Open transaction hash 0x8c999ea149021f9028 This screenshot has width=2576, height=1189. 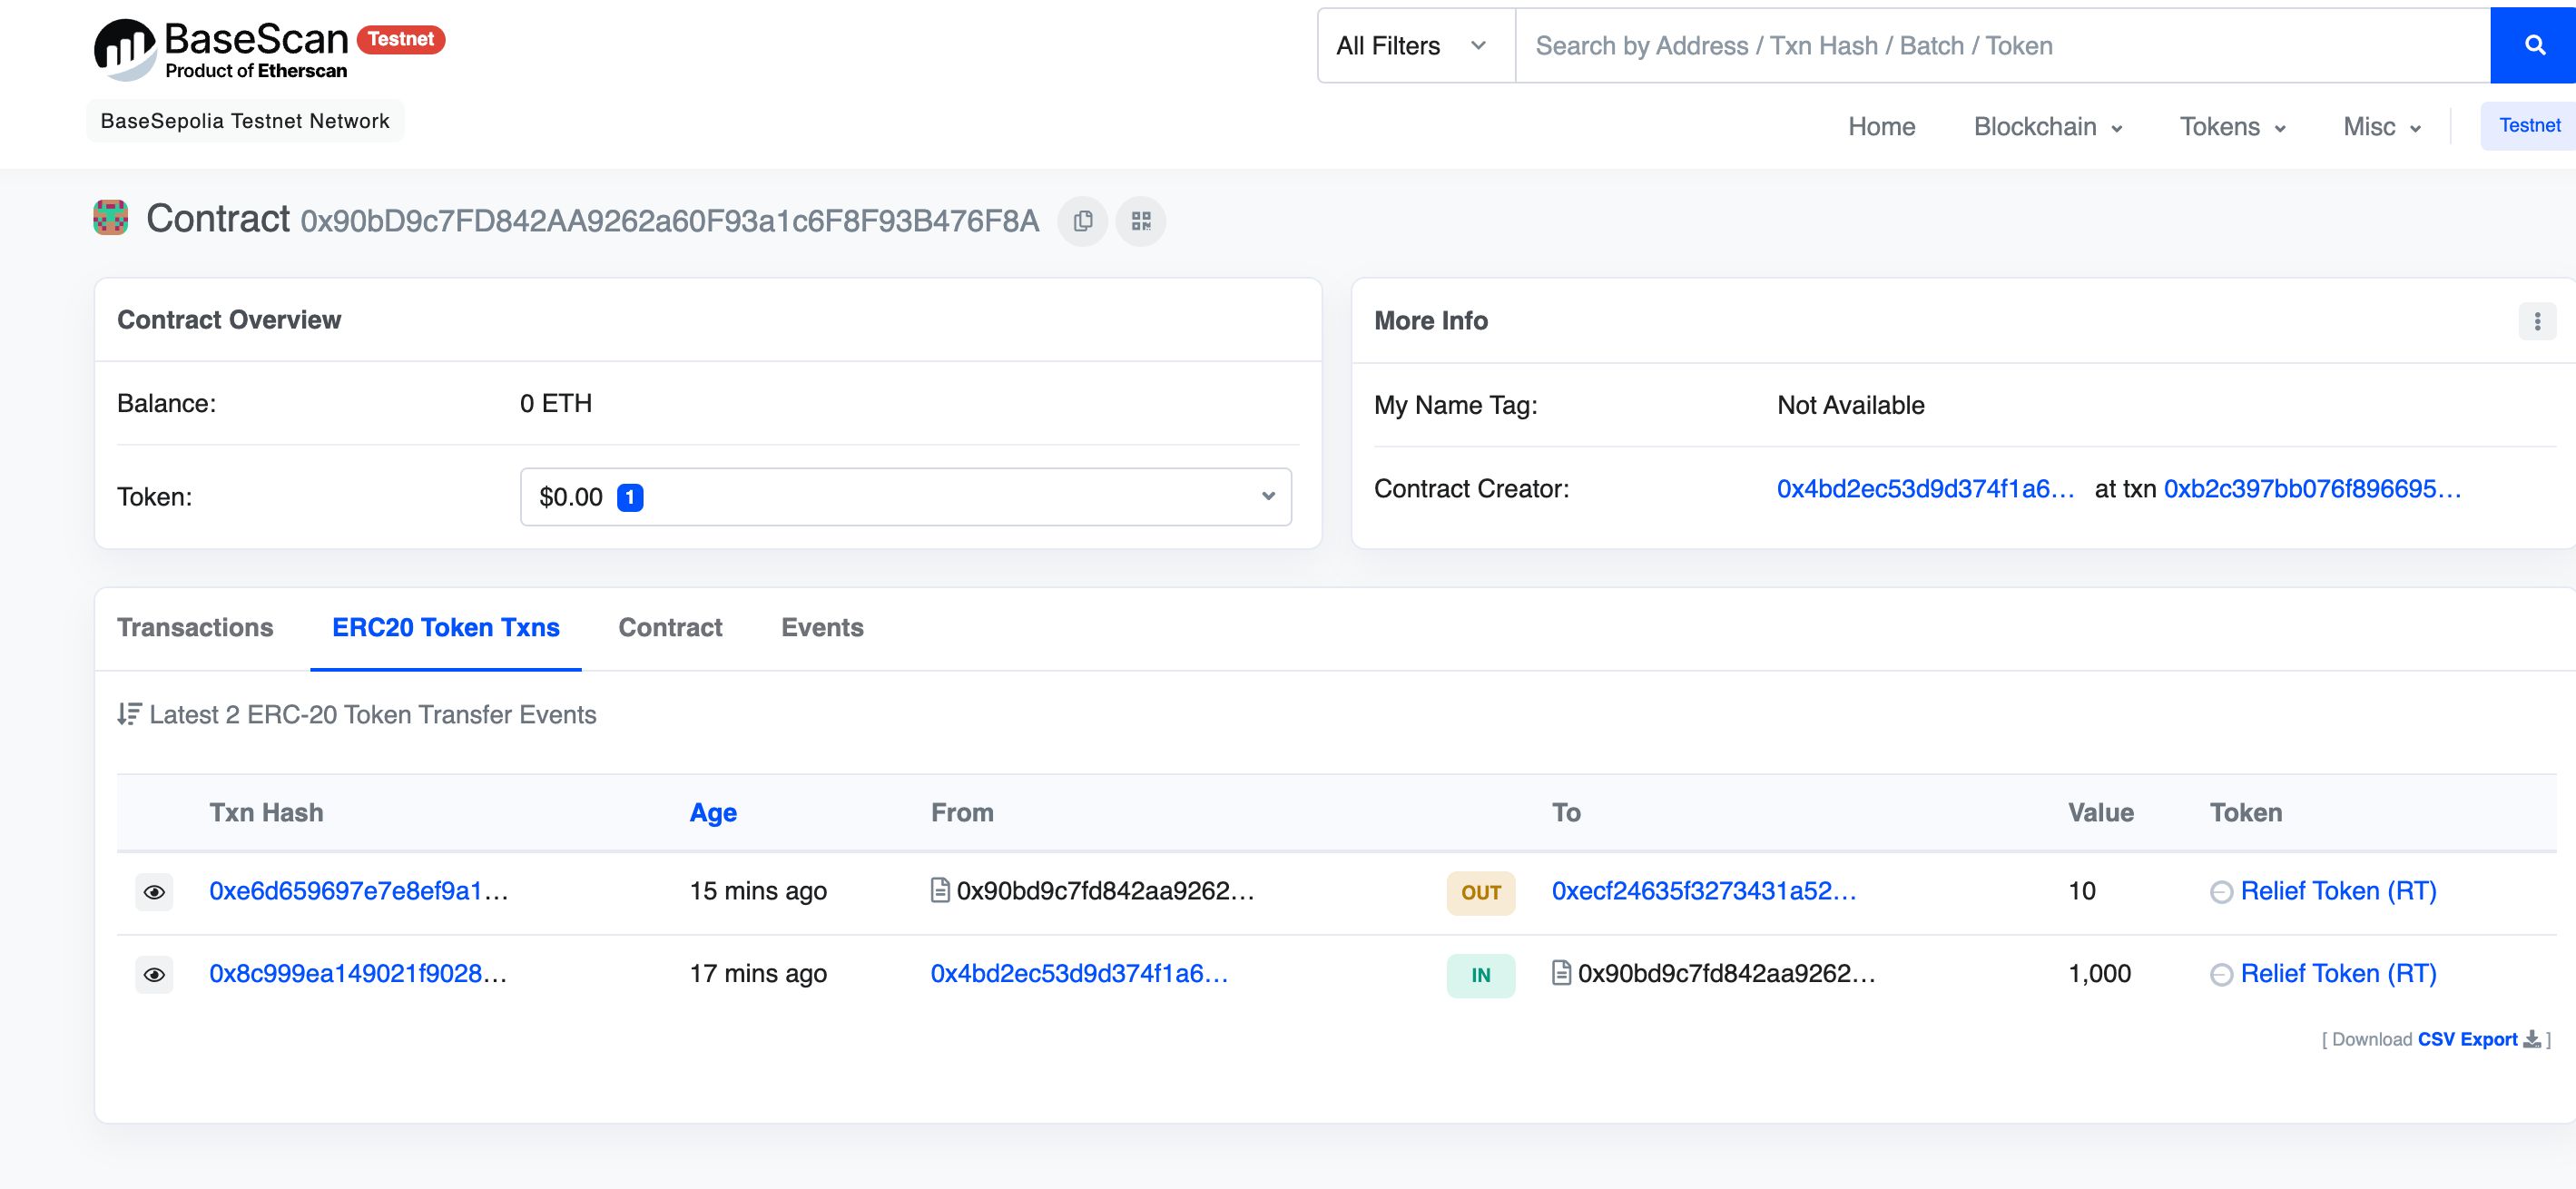click(358, 974)
